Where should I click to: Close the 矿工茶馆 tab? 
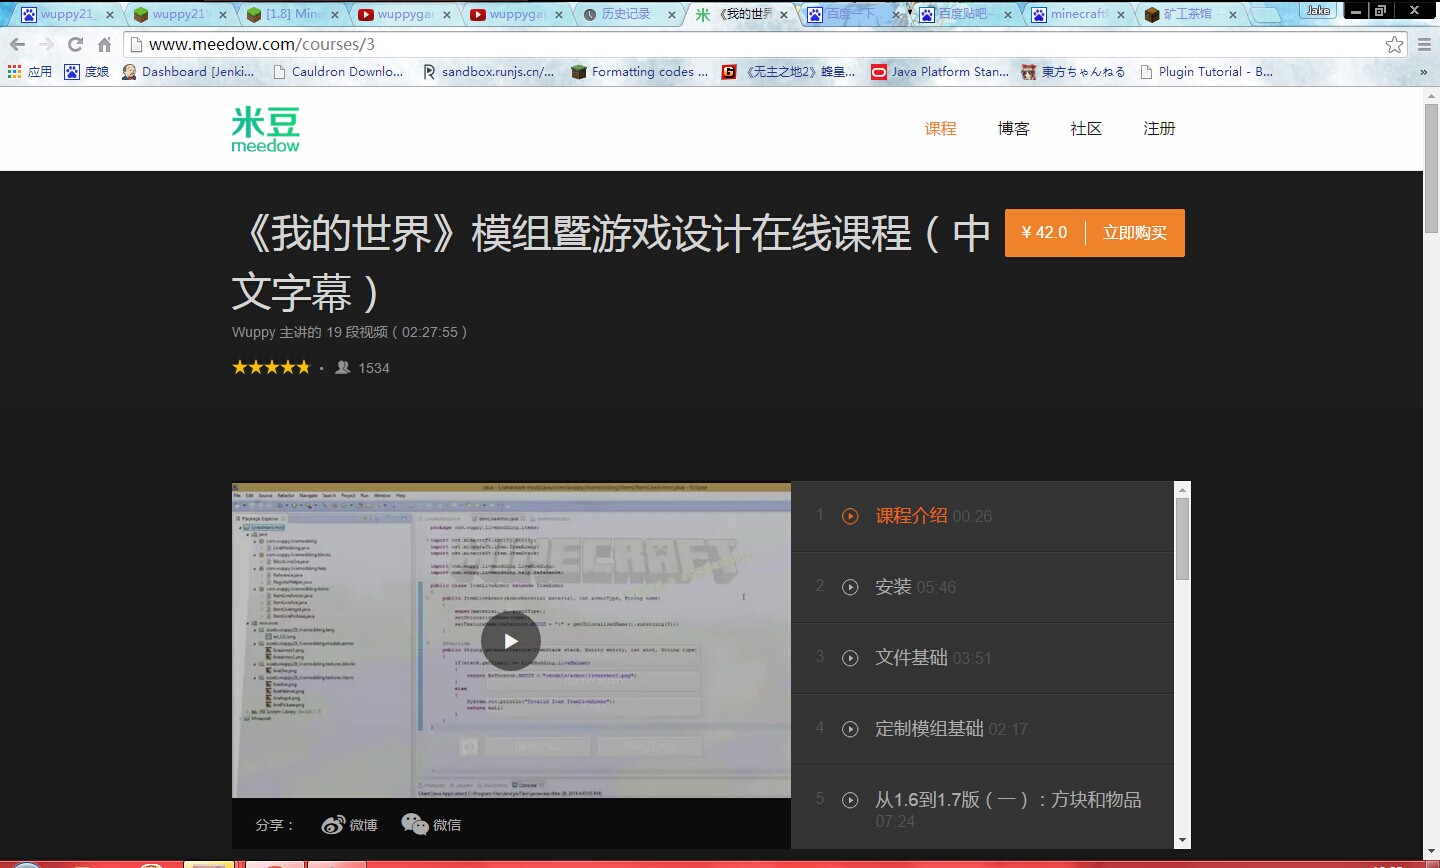point(1233,15)
